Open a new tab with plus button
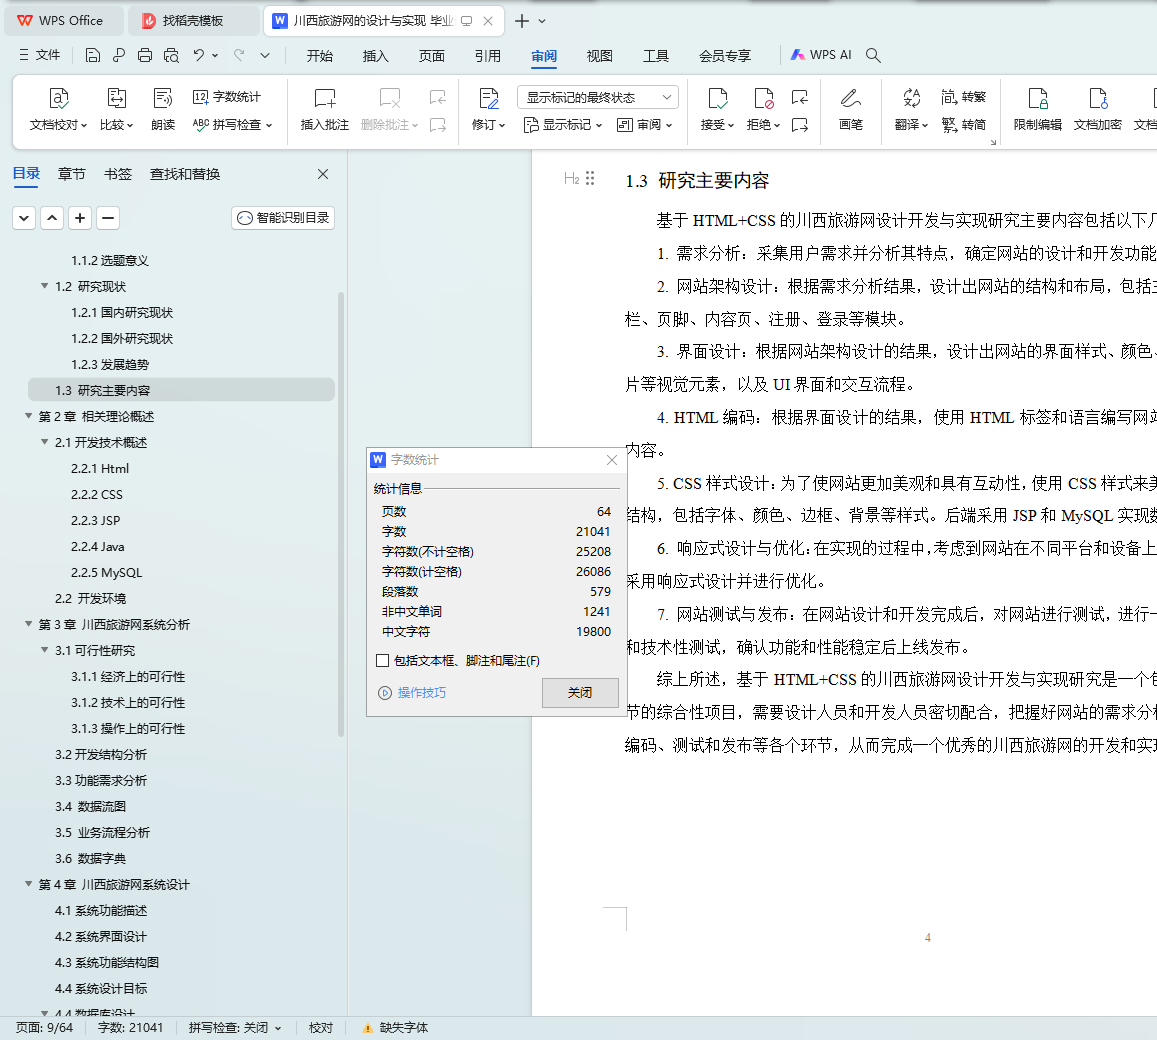Image resolution: width=1157 pixels, height=1040 pixels. (522, 21)
